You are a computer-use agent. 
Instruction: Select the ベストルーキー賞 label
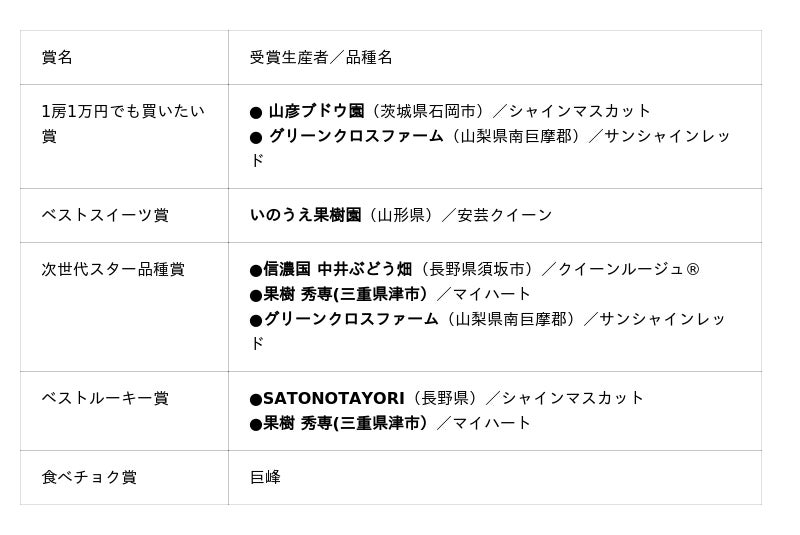click(x=105, y=398)
